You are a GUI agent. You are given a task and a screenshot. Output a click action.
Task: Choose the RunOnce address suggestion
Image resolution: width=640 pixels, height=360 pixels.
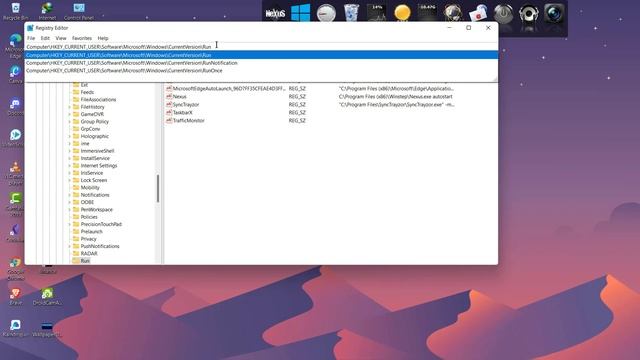[261, 71]
